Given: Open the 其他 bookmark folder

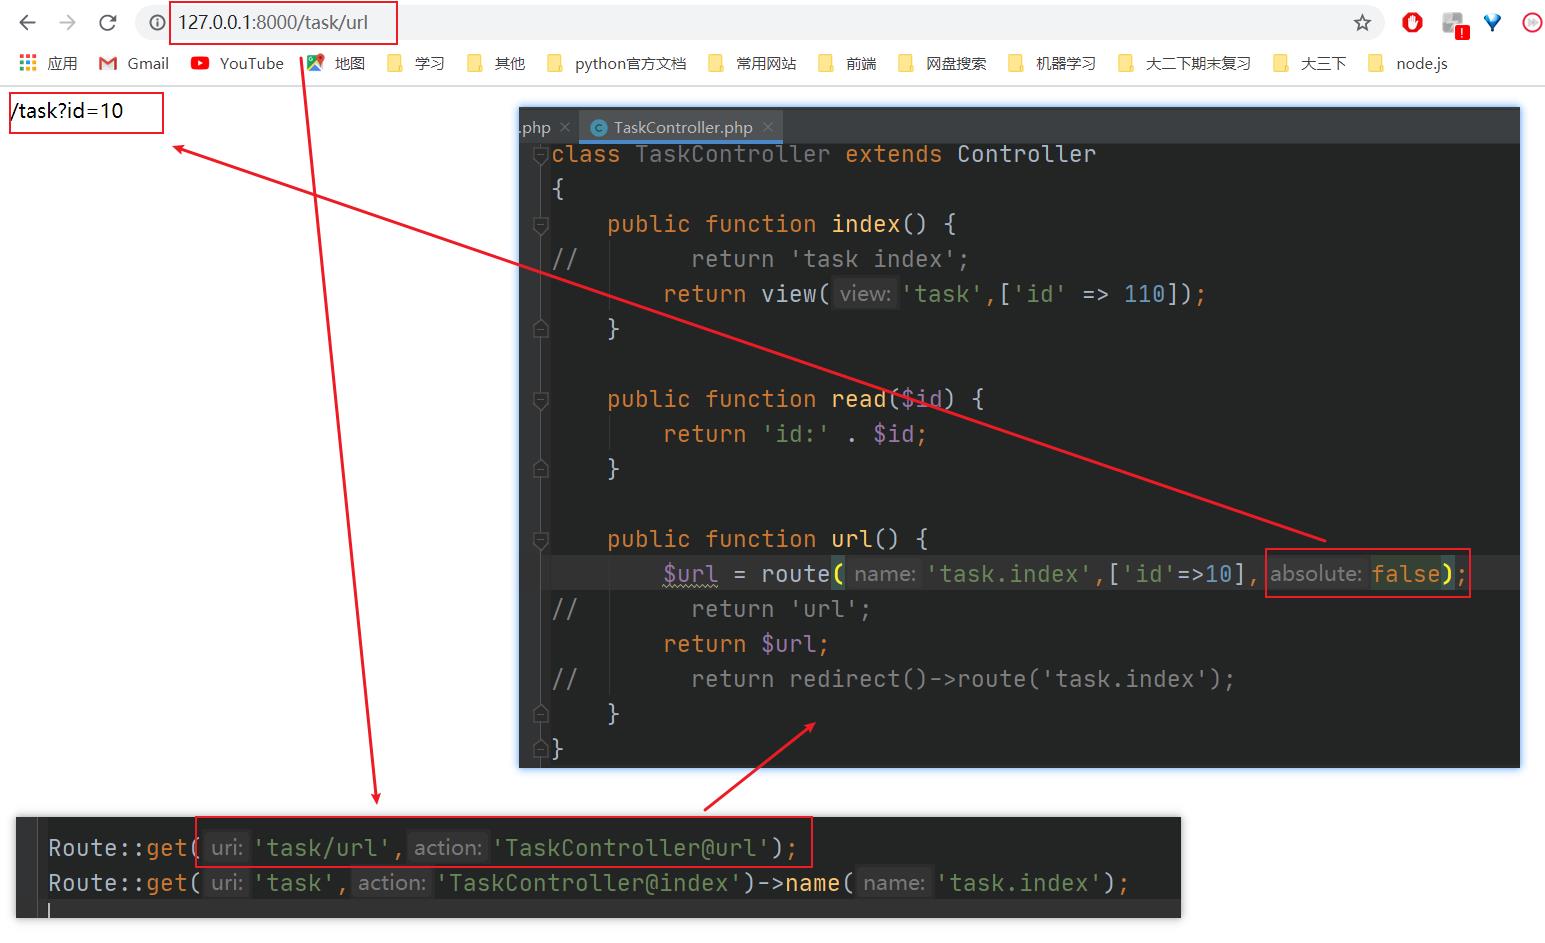Looking at the screenshot, I should [x=495, y=63].
